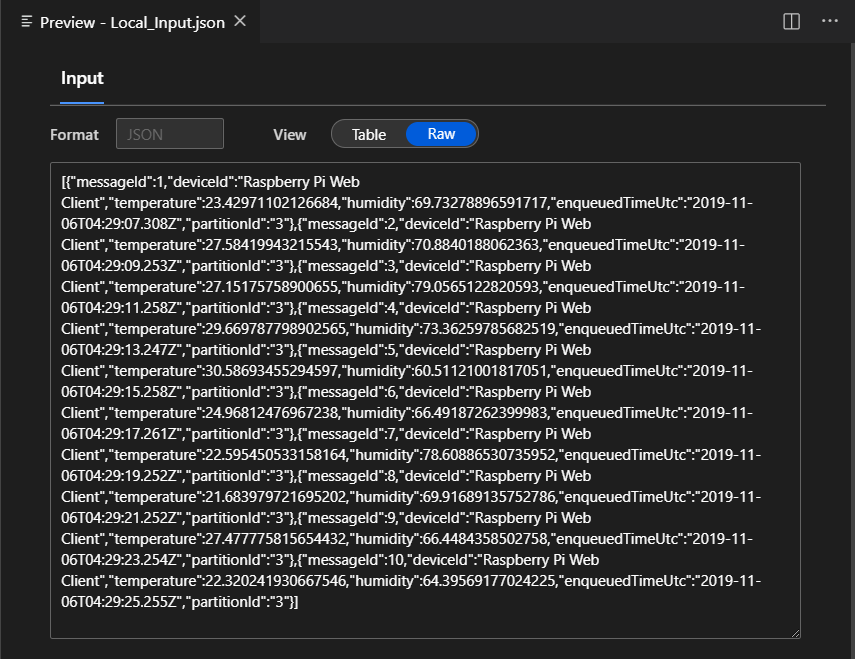Select the Preview - Local_Input.json editor tab
The height and width of the screenshot is (659, 855).
pyautogui.click(x=130, y=22)
